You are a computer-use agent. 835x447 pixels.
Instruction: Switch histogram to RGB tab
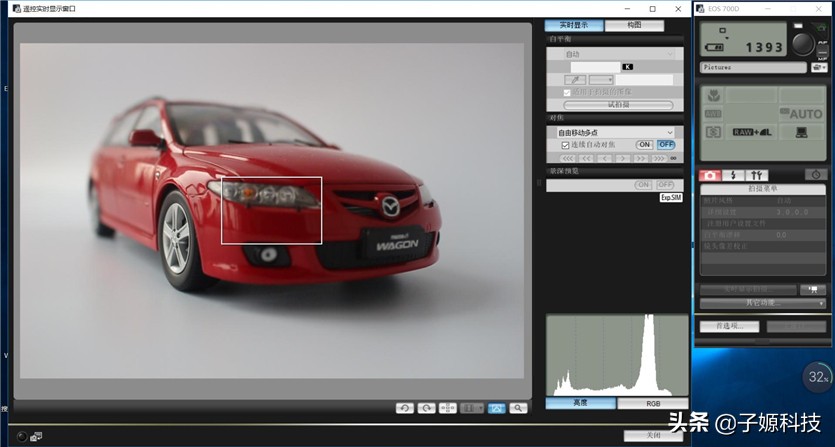pos(653,404)
